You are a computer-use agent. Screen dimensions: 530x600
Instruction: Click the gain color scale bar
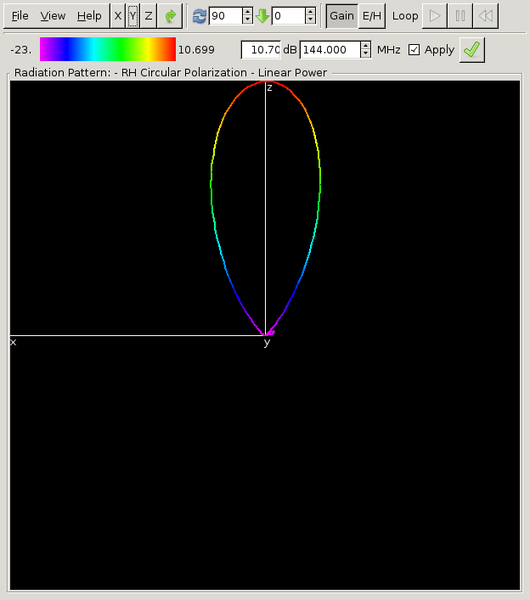108,49
